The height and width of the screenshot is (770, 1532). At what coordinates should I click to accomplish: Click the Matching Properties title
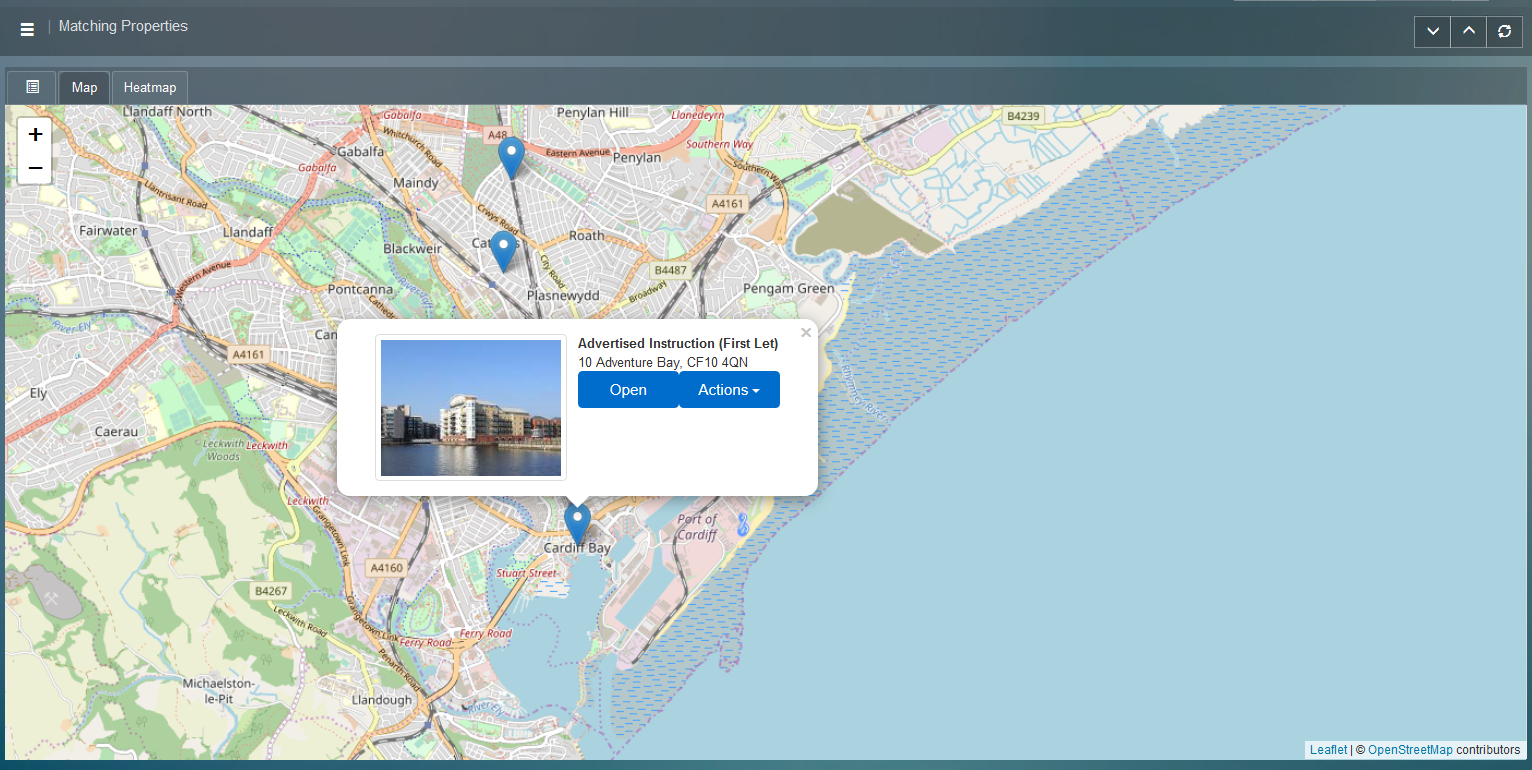tap(123, 26)
